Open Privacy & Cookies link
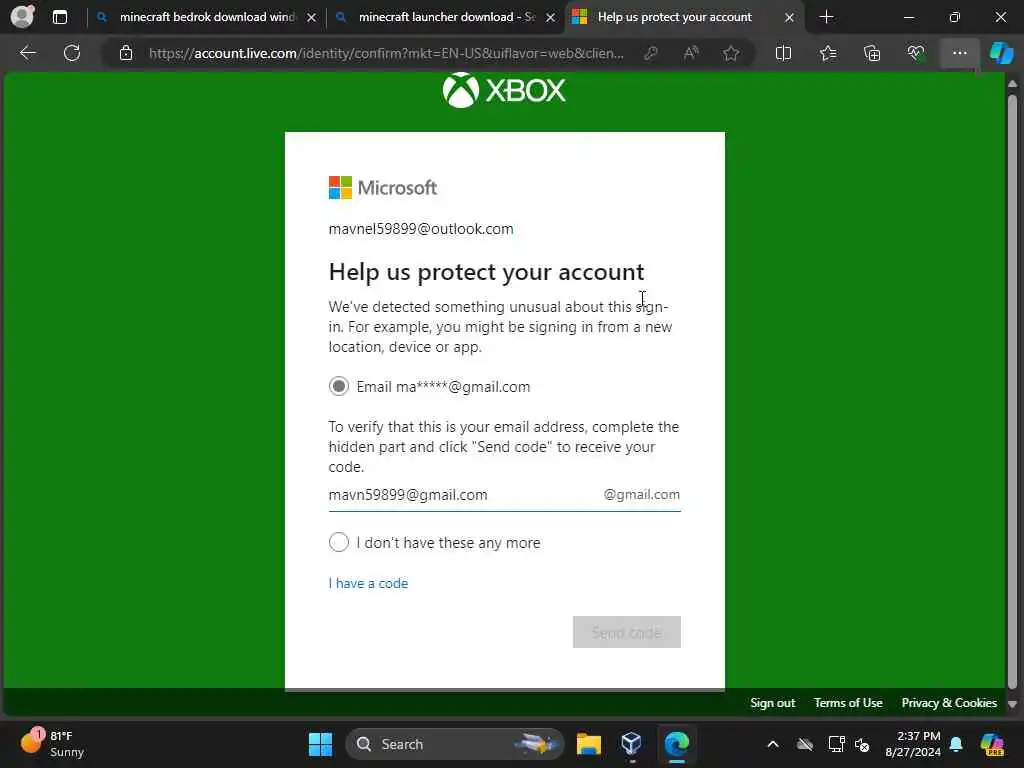Screen dimensions: 1024x768 (949, 703)
